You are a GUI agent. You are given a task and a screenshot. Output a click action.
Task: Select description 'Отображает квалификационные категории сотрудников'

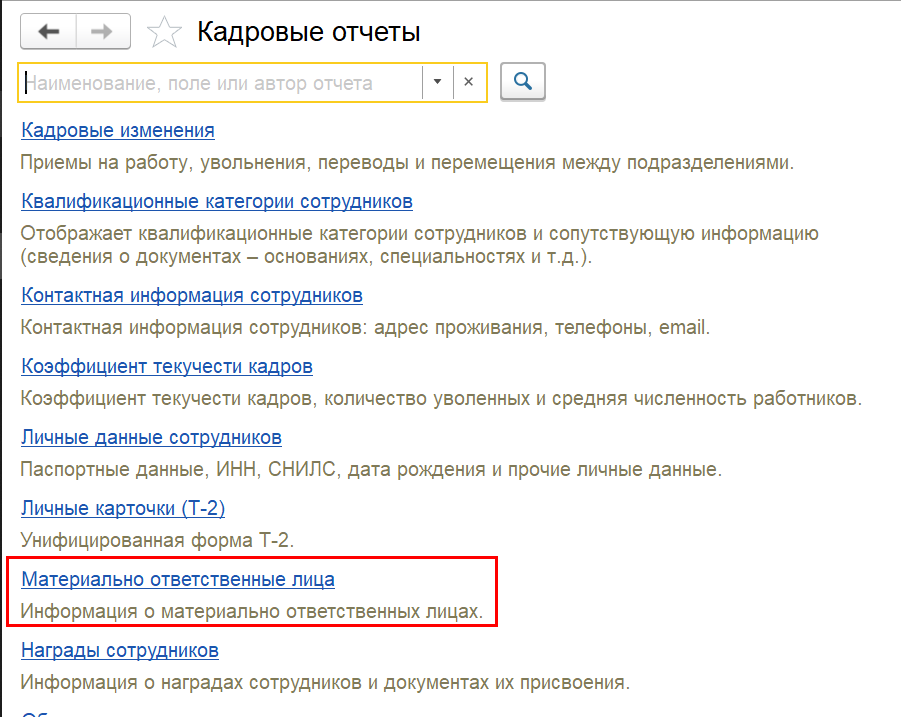(x=419, y=245)
